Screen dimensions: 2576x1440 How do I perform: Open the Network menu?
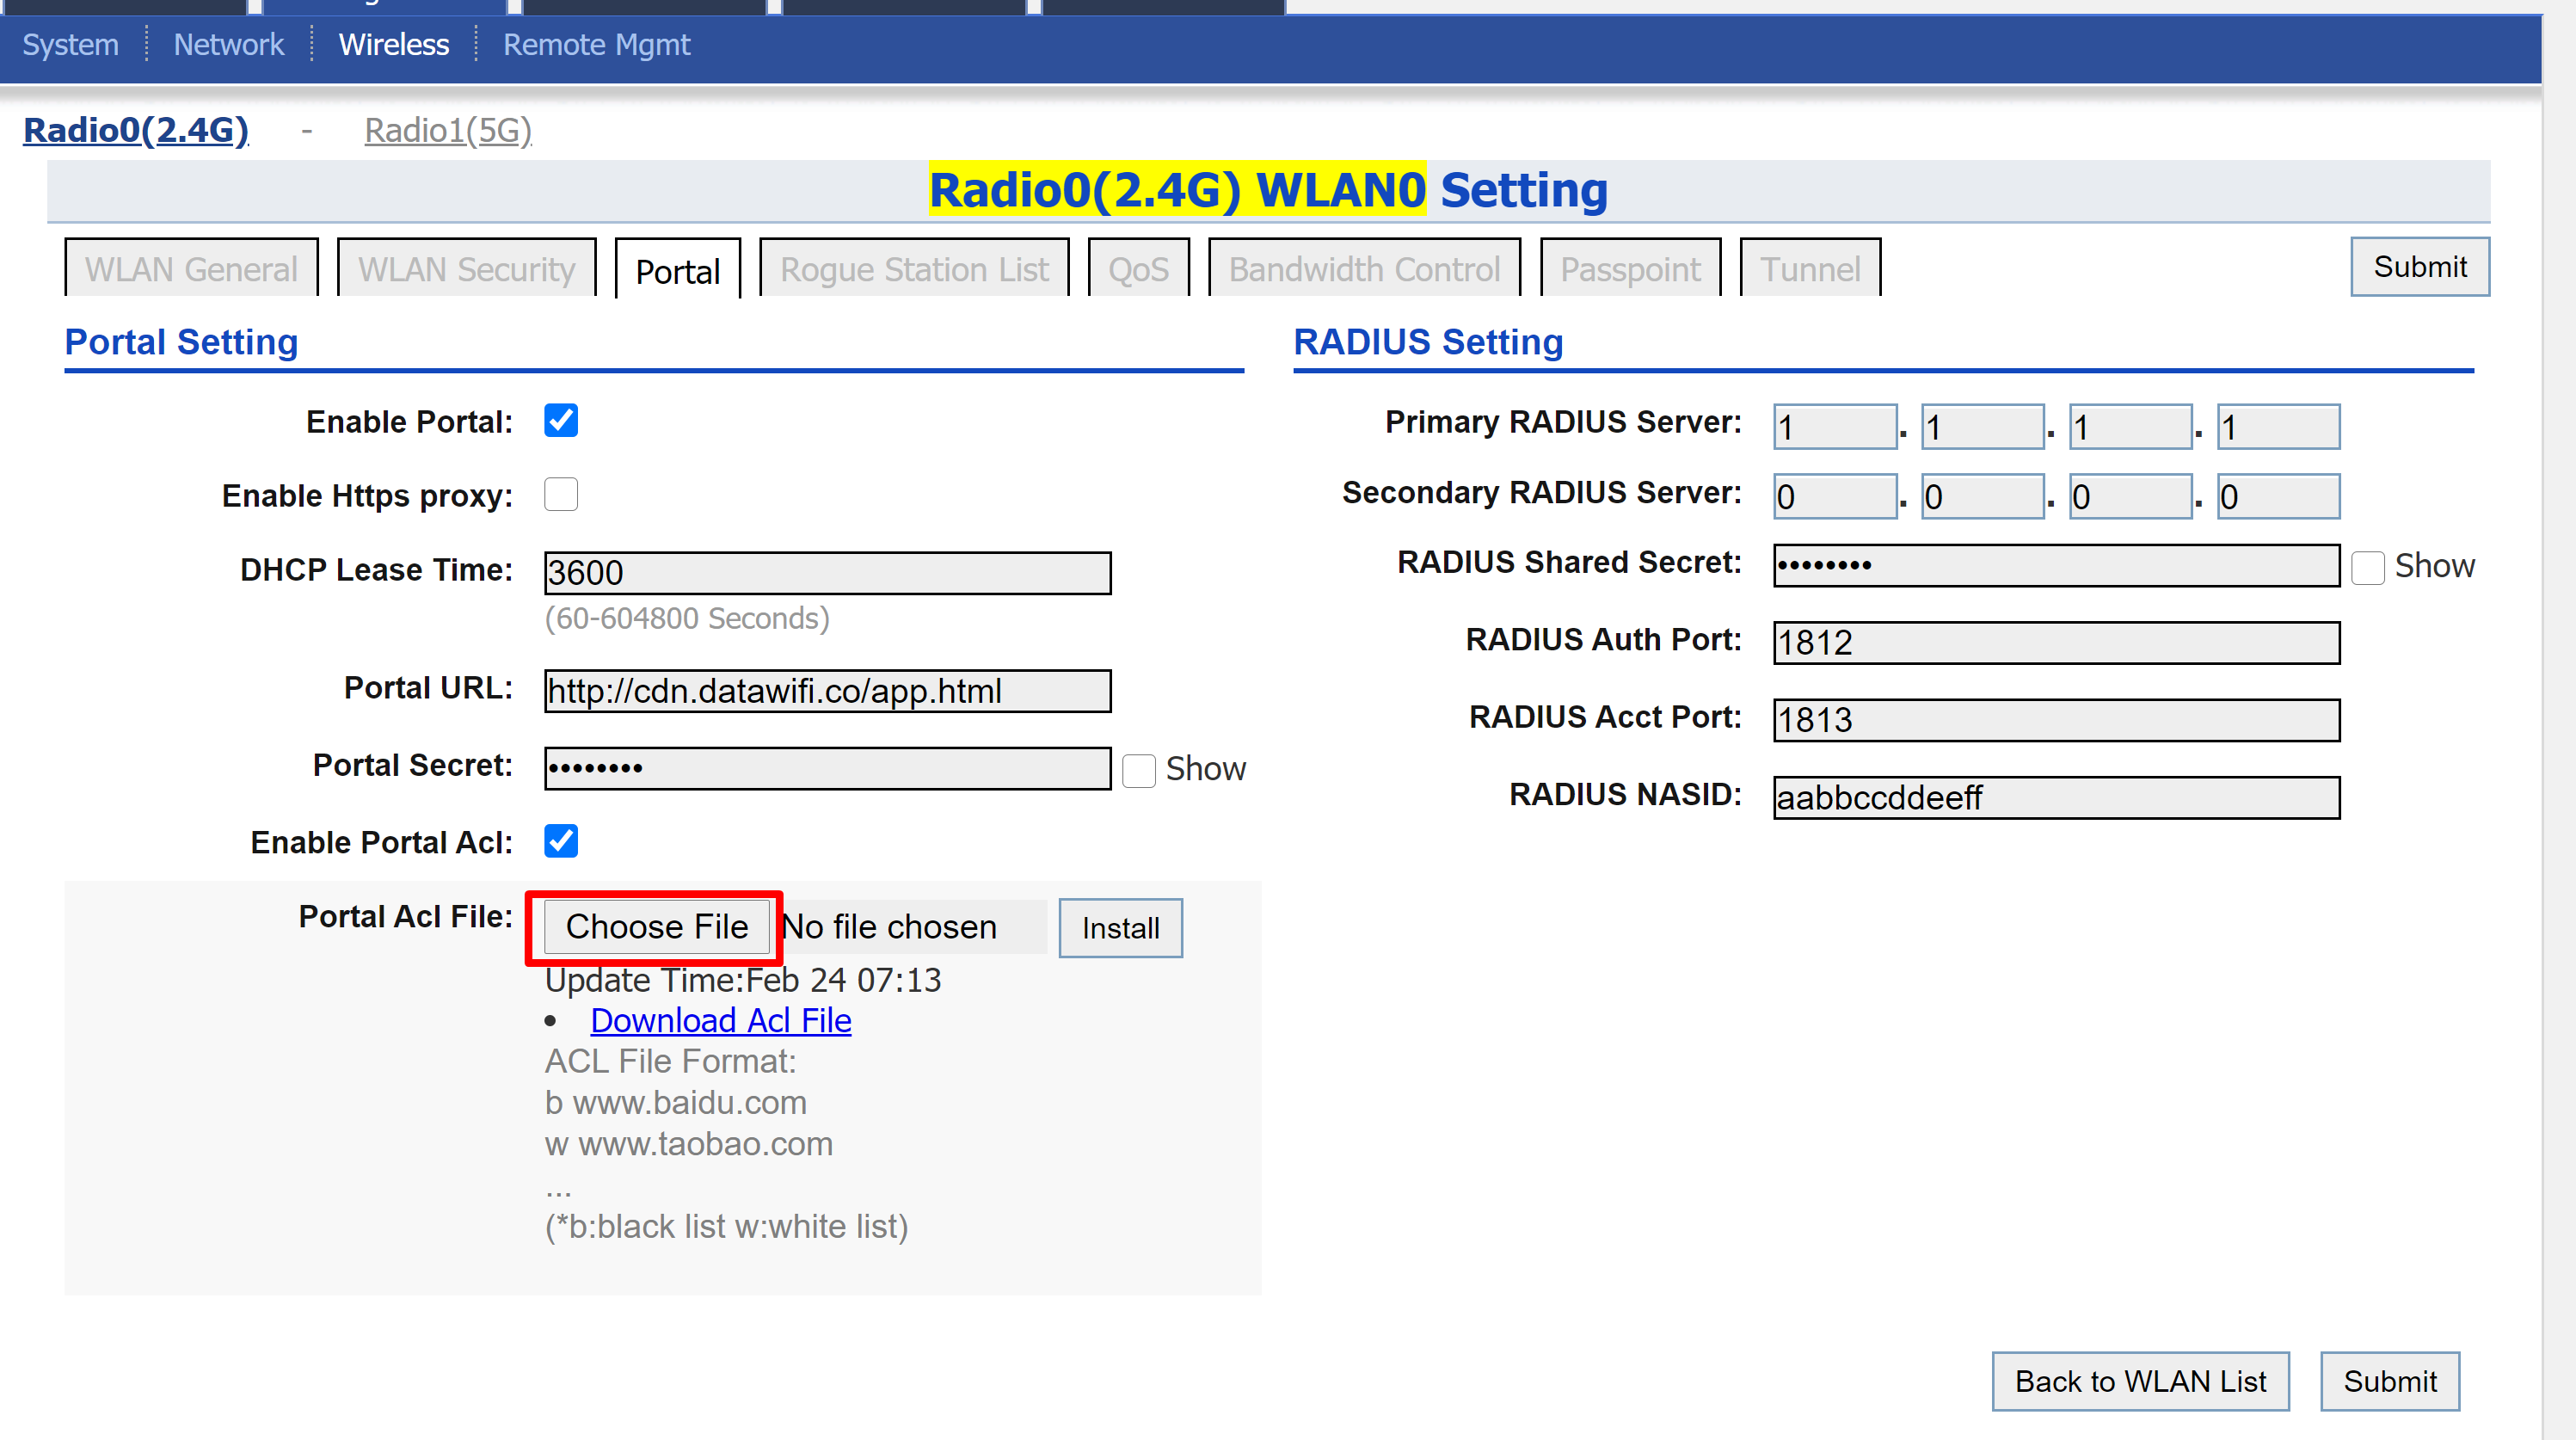(x=228, y=45)
